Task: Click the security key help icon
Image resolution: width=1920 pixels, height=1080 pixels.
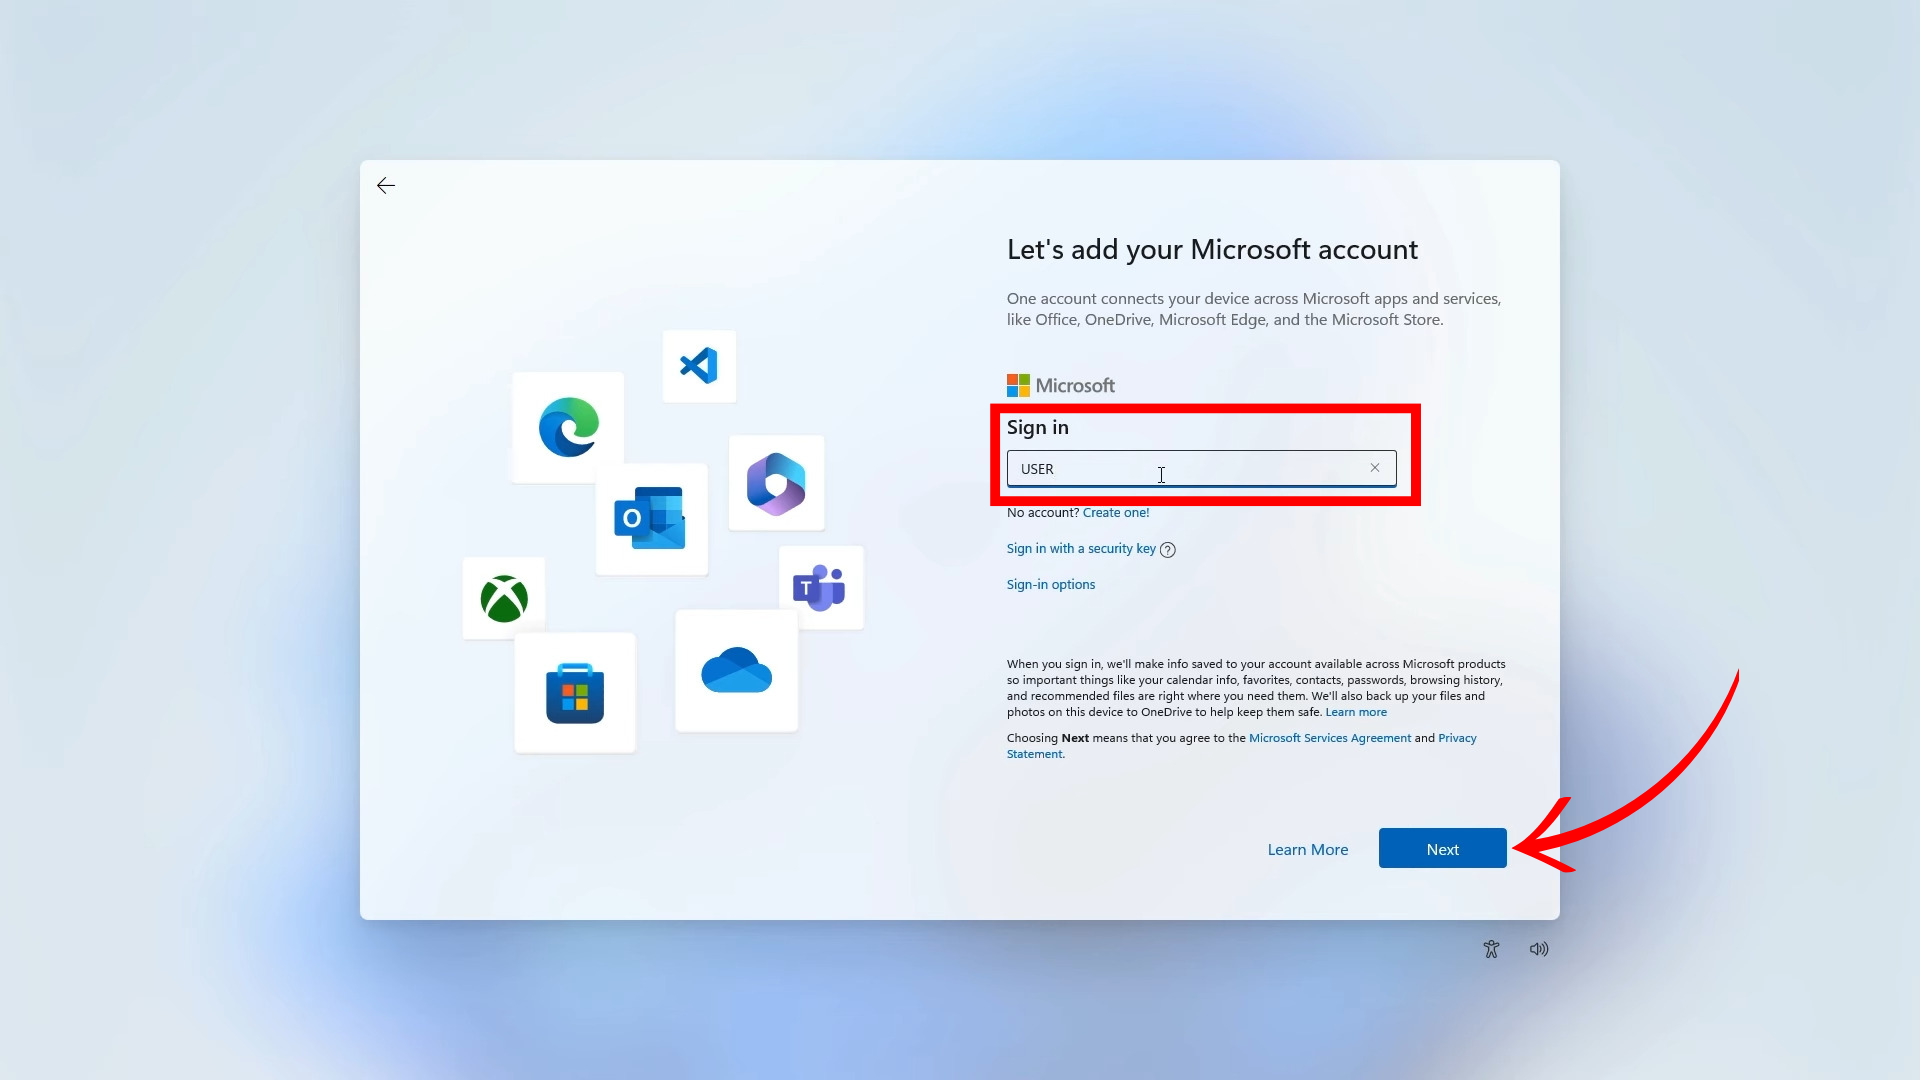Action: 1168,550
